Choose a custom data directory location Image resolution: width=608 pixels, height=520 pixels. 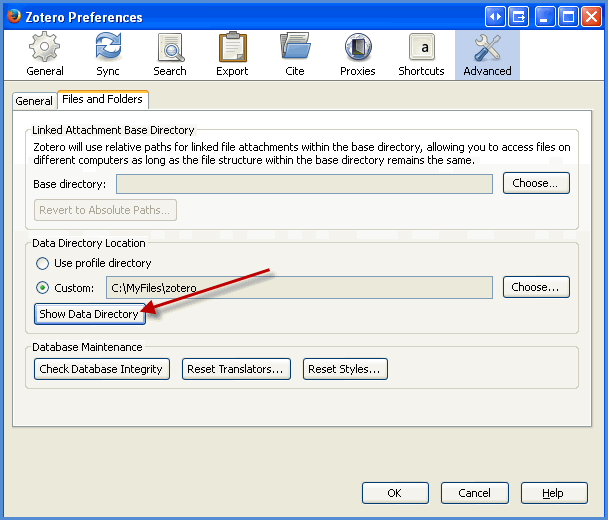click(536, 287)
